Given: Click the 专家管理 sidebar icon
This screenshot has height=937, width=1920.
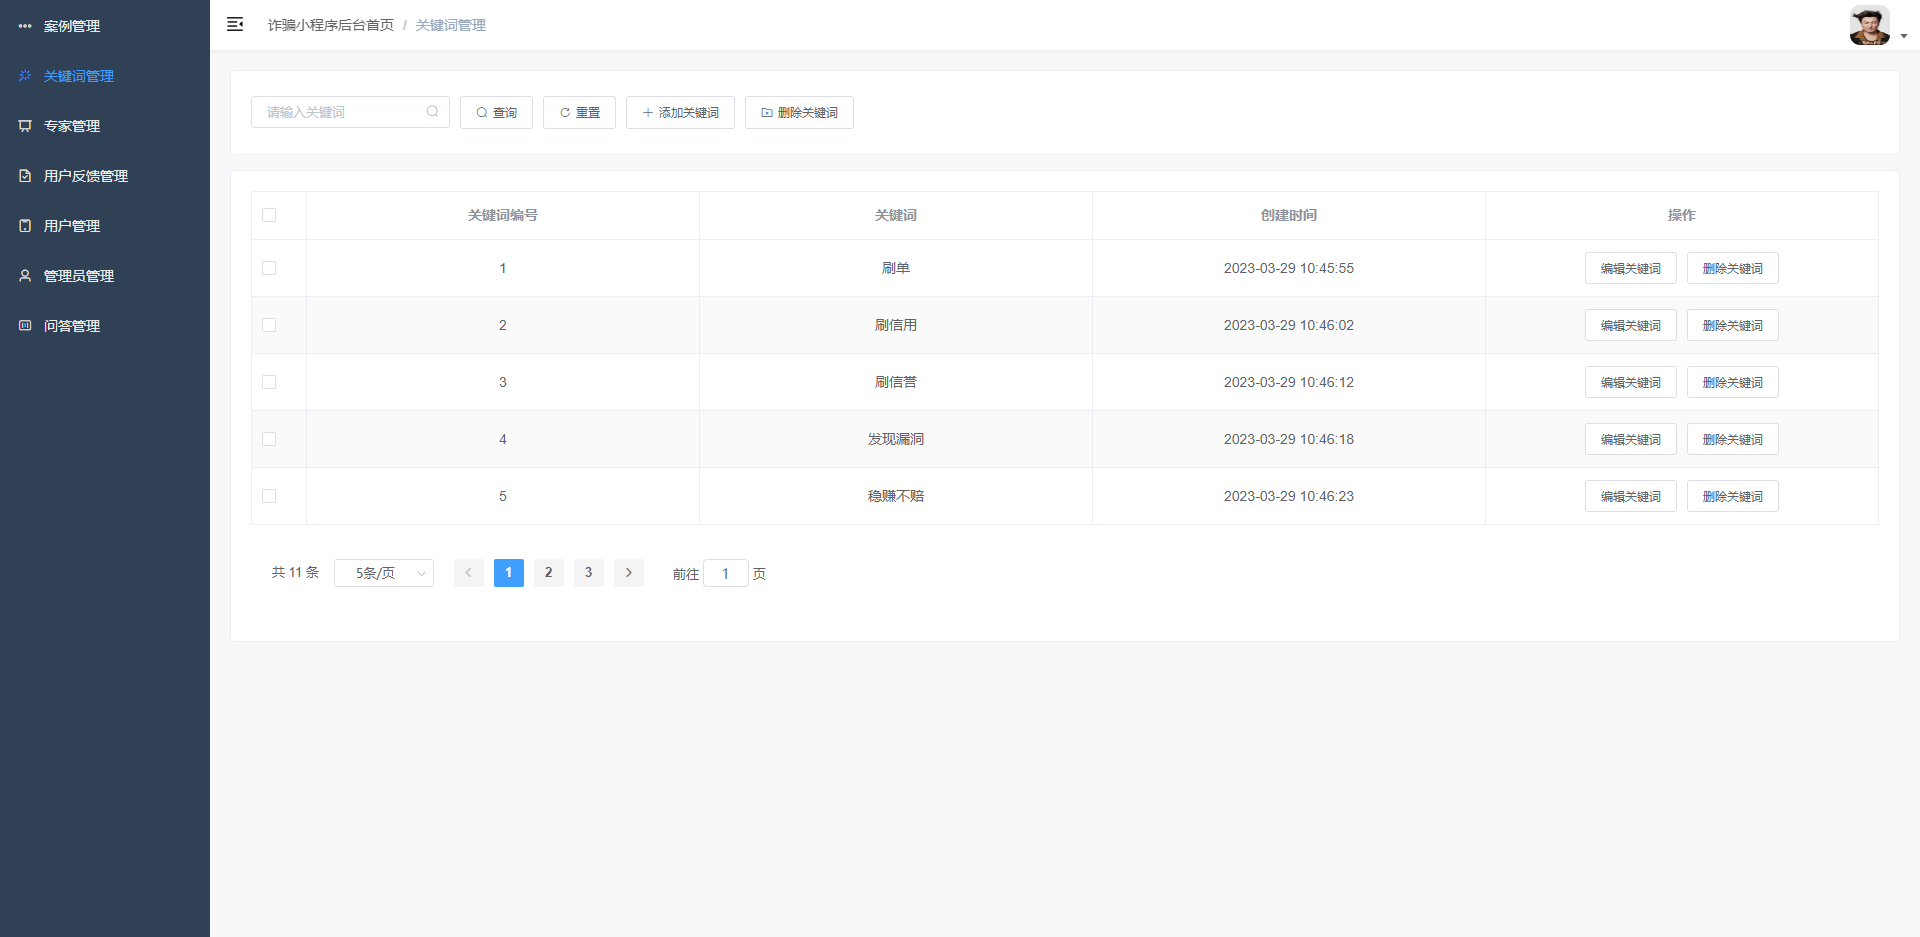Looking at the screenshot, I should tap(25, 126).
